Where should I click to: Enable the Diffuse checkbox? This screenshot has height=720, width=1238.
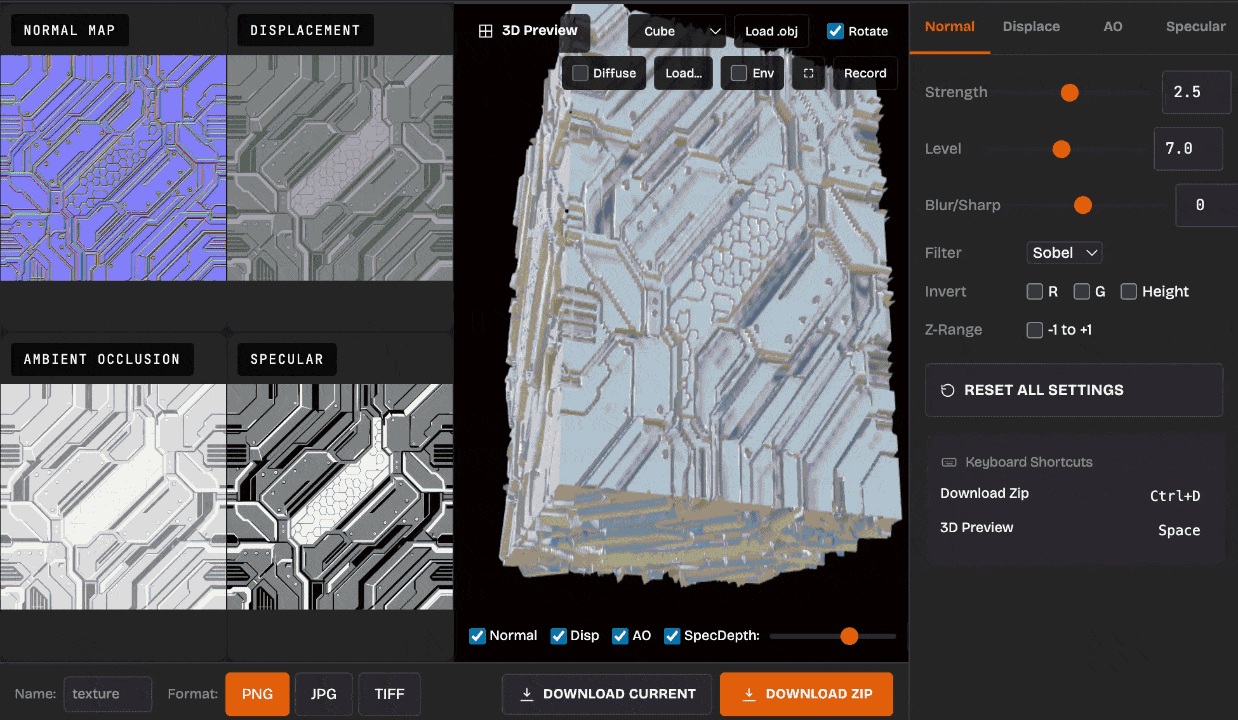(x=580, y=73)
